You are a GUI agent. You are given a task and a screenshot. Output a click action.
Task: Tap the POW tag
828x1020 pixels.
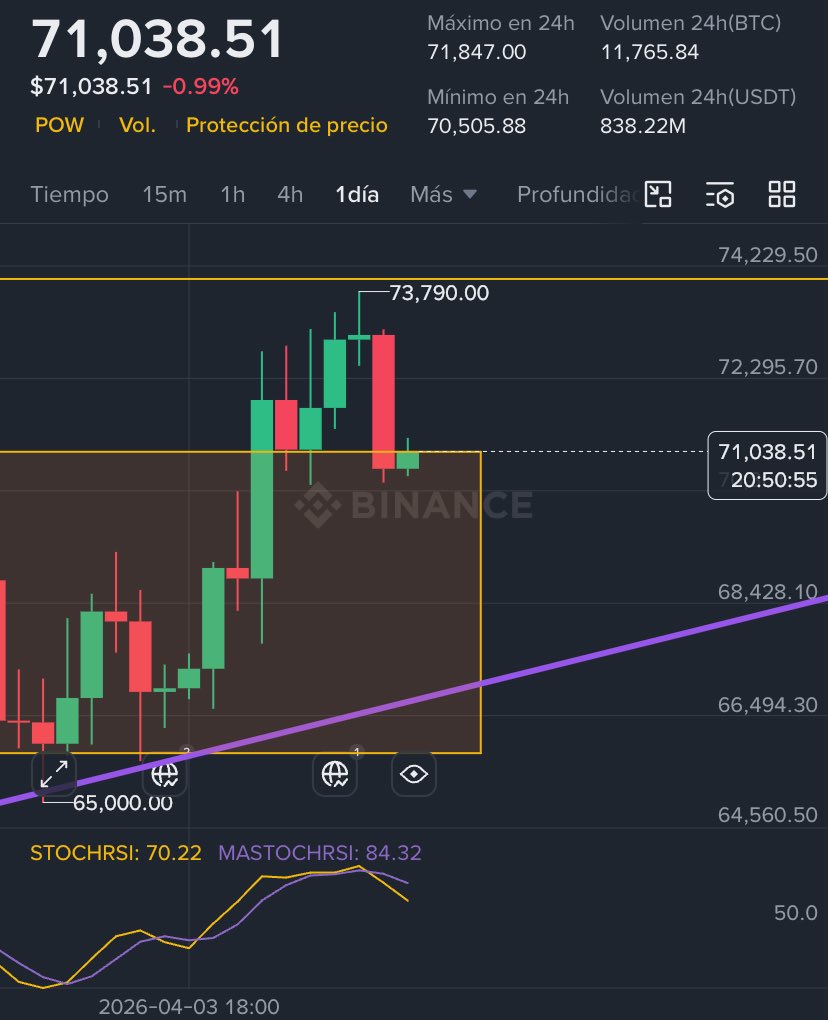(59, 124)
